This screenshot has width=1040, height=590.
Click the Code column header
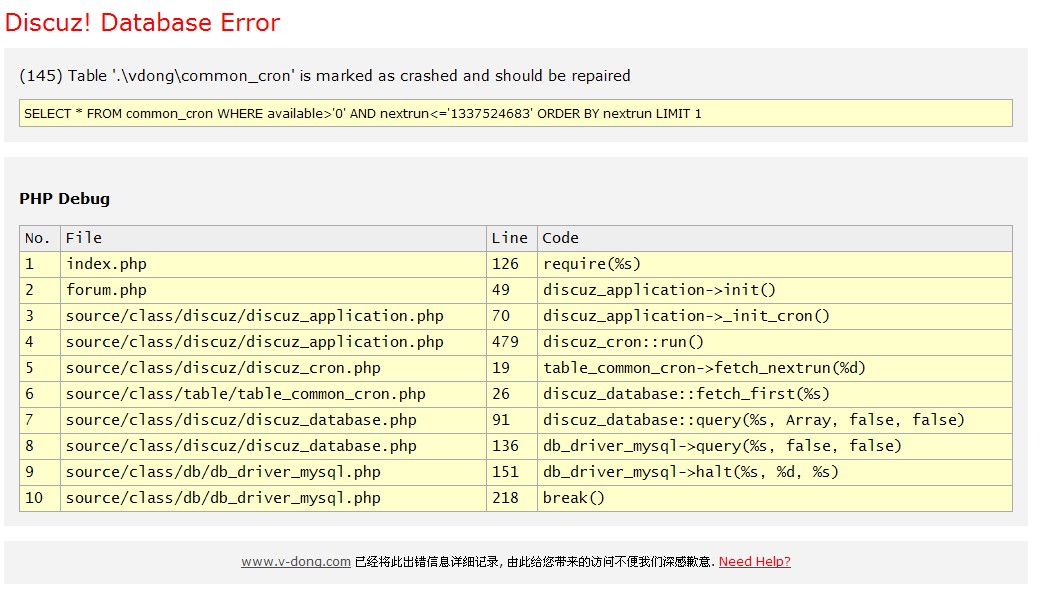(x=775, y=239)
